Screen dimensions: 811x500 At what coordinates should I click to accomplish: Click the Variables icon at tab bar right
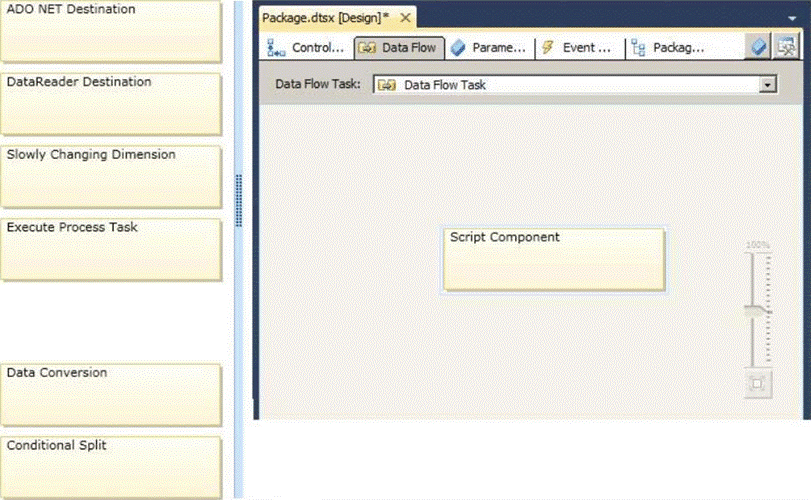[x=787, y=47]
